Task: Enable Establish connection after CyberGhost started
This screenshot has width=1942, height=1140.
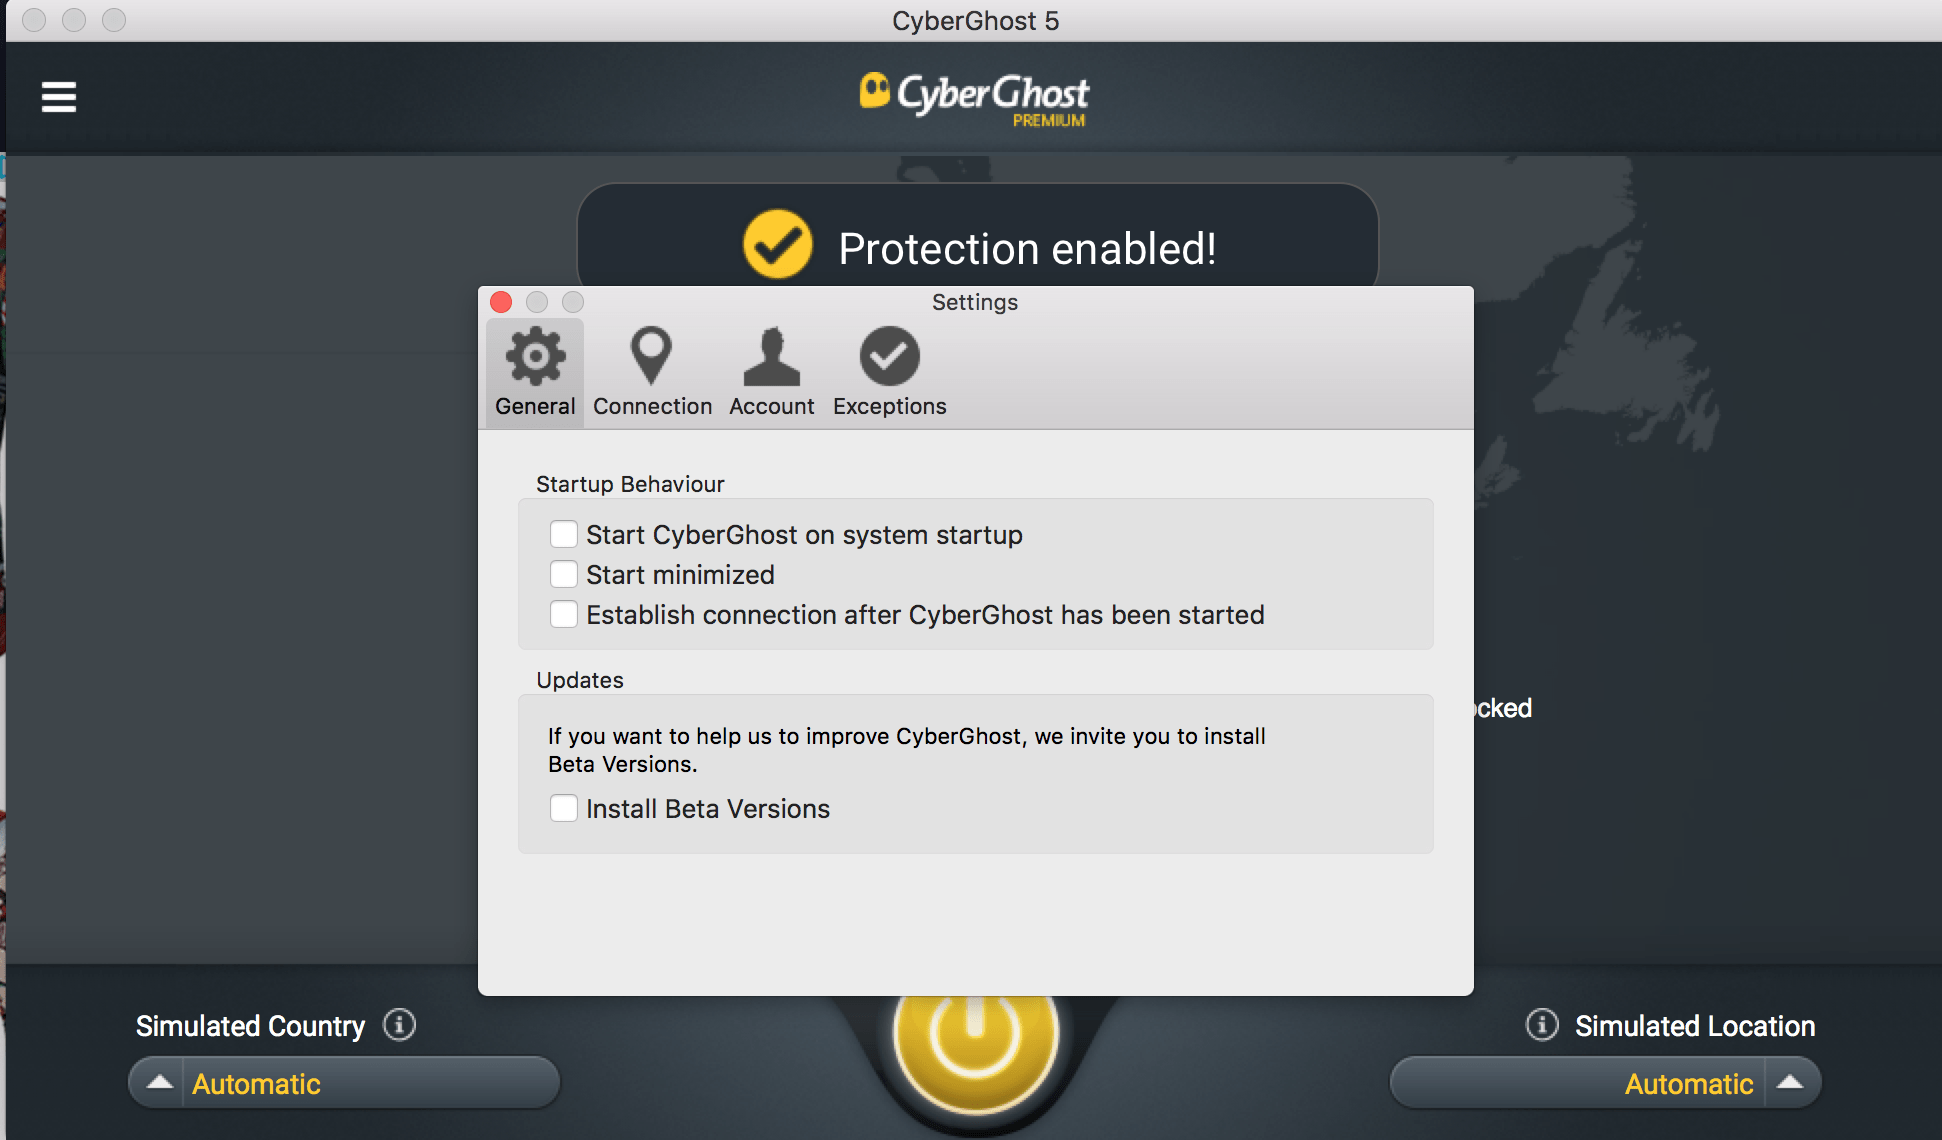Action: (565, 616)
